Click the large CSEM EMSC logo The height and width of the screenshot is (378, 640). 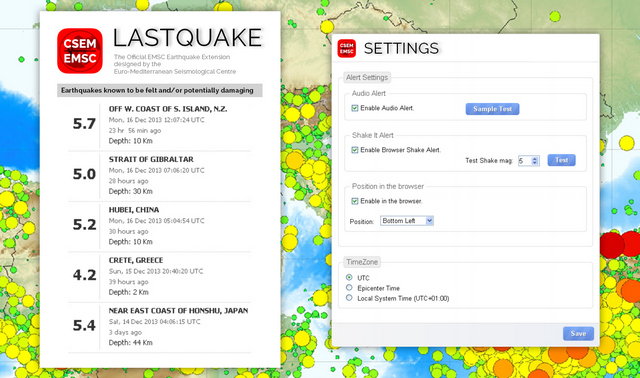[80, 51]
